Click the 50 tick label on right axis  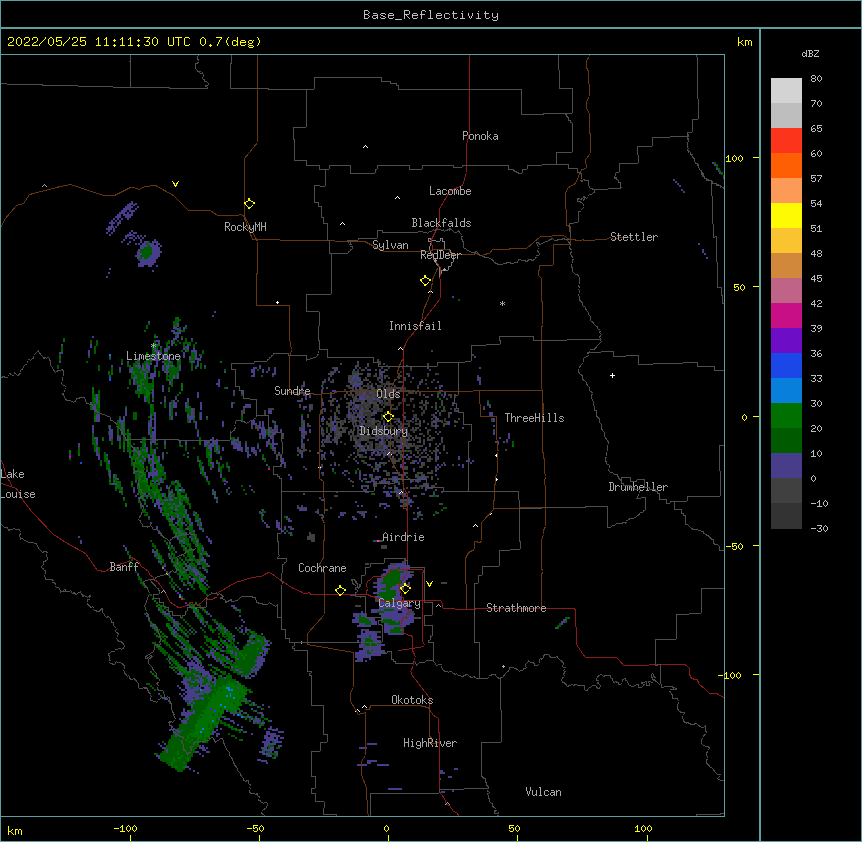(739, 287)
